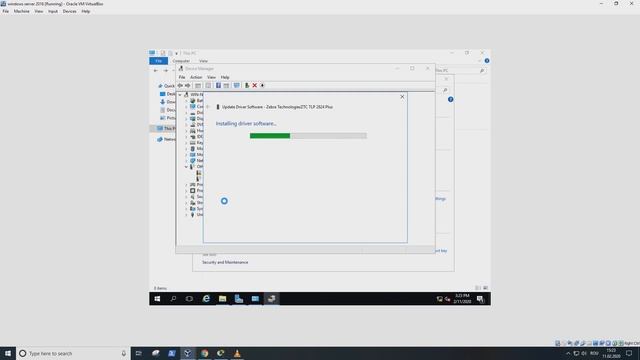Open guest Windows Server Start button
This screenshot has width=640, height=360.
[x=157, y=299]
